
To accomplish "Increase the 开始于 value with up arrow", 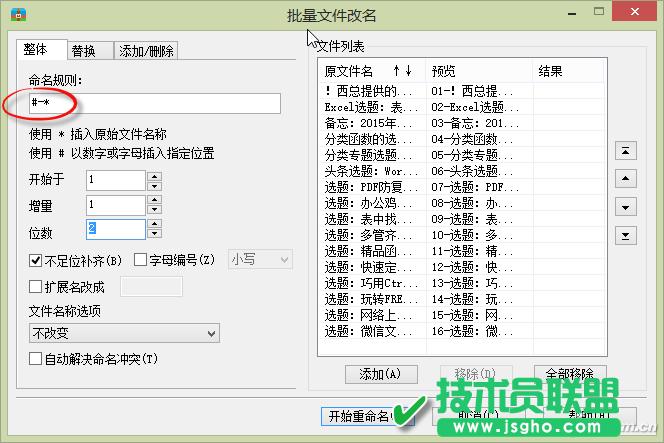I will (x=154, y=175).
